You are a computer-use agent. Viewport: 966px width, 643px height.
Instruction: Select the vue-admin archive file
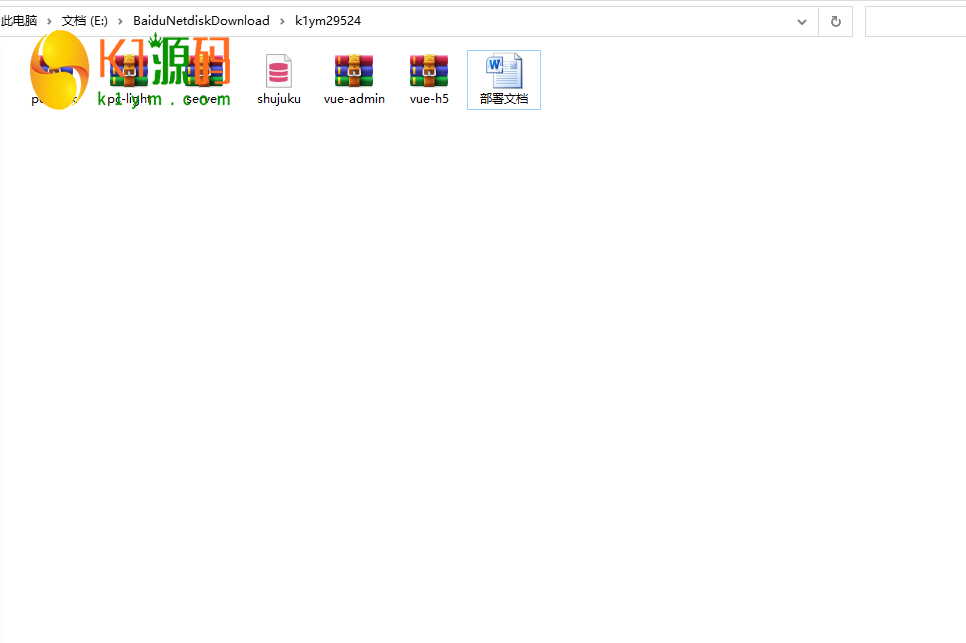click(354, 79)
